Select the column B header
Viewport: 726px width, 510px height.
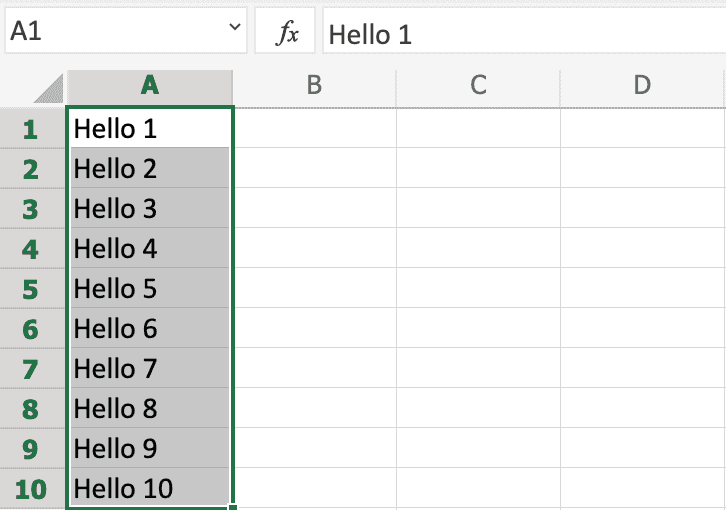pyautogui.click(x=314, y=86)
